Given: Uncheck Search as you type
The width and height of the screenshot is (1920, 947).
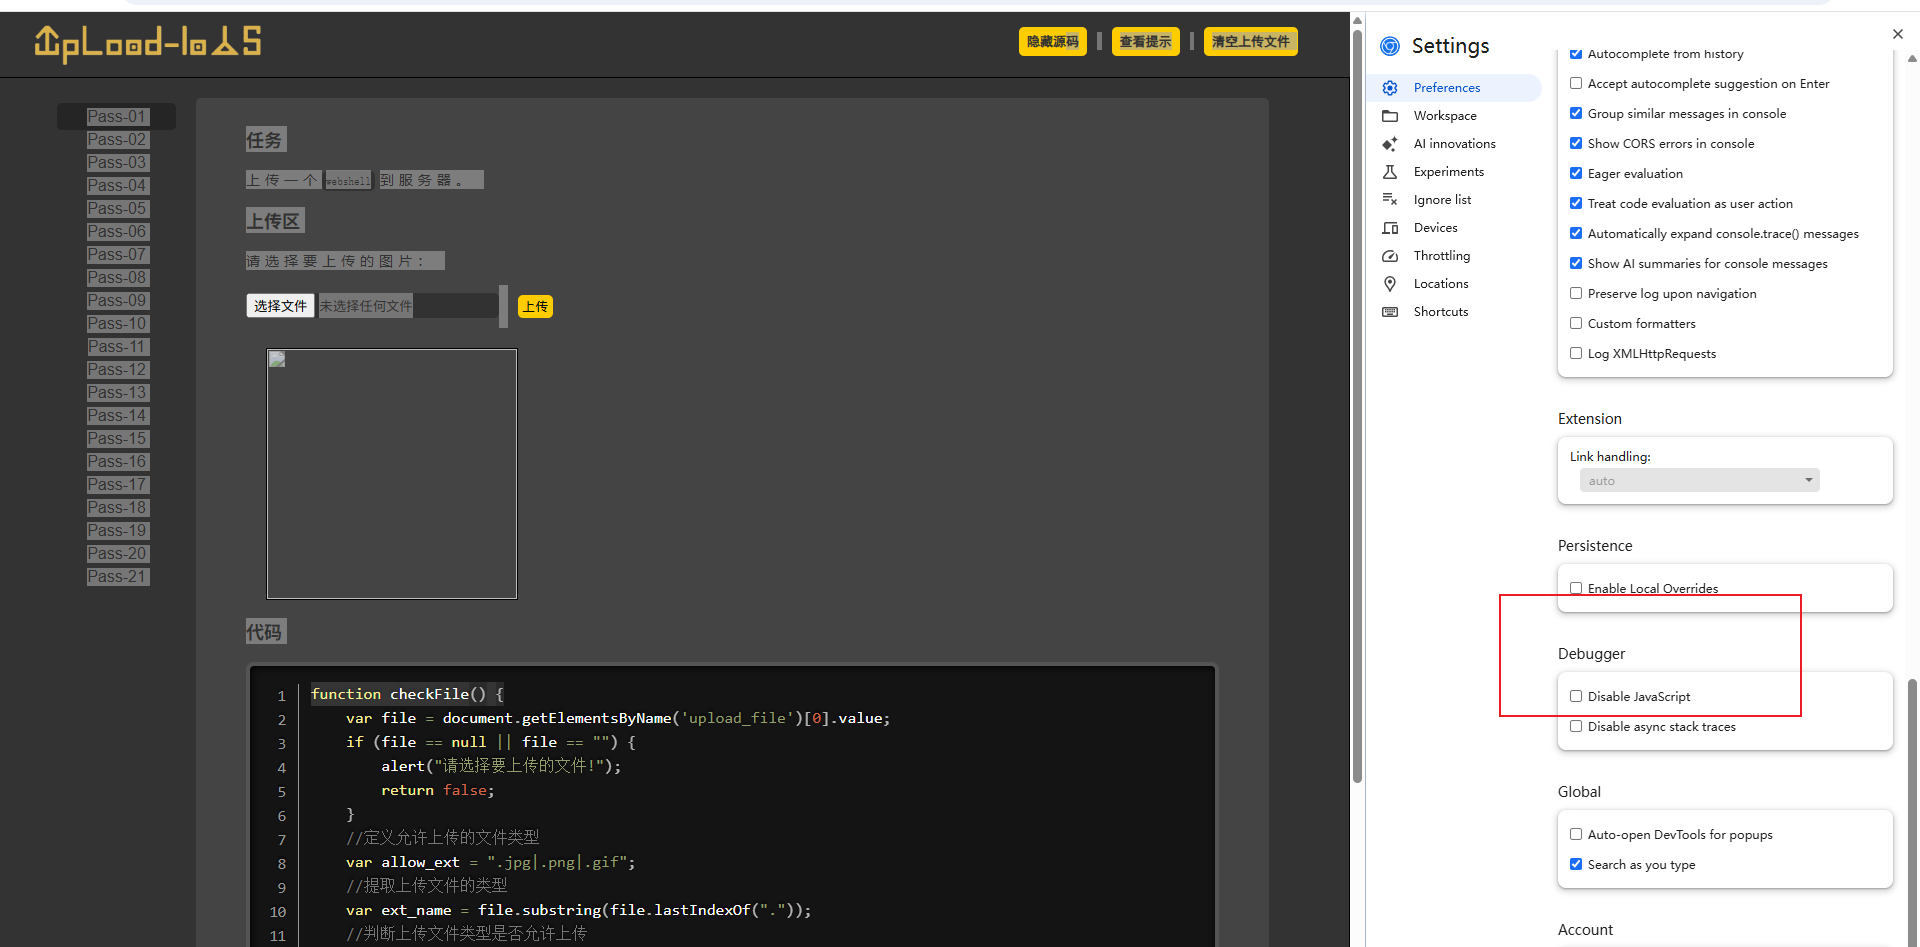Looking at the screenshot, I should tap(1576, 865).
